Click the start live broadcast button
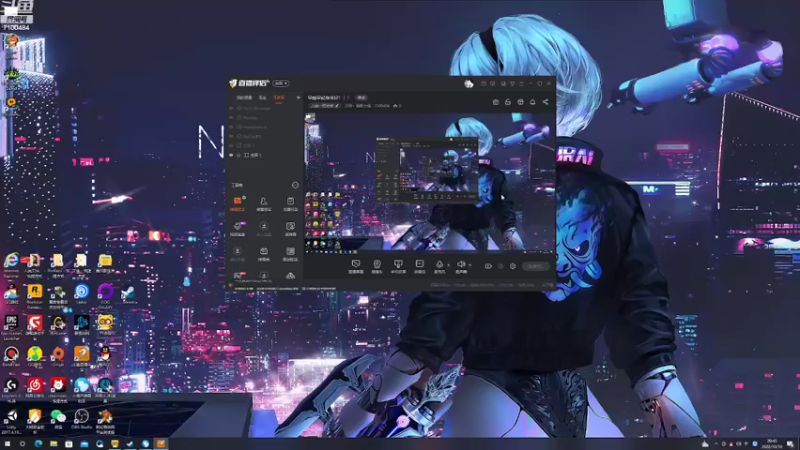 (x=535, y=266)
